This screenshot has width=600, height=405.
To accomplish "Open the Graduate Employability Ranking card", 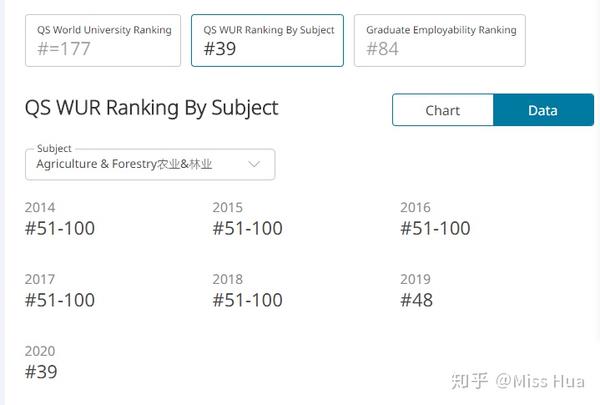I will 440,41.
